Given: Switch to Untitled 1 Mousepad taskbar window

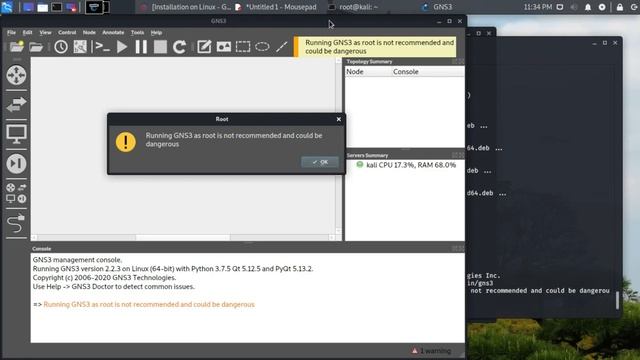Looking at the screenshot, I should point(276,7).
